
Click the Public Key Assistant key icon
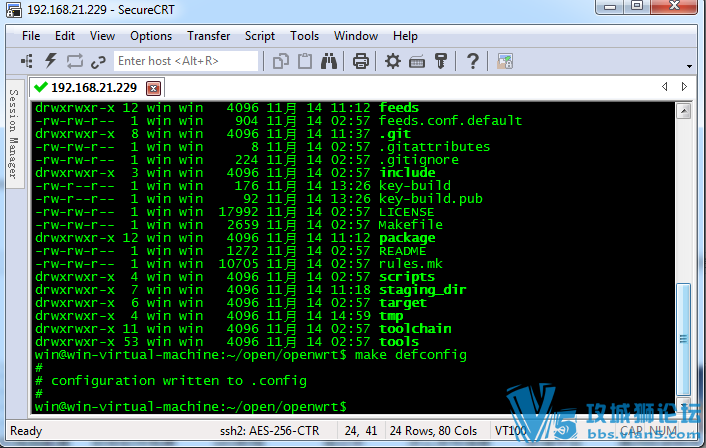coord(441,61)
